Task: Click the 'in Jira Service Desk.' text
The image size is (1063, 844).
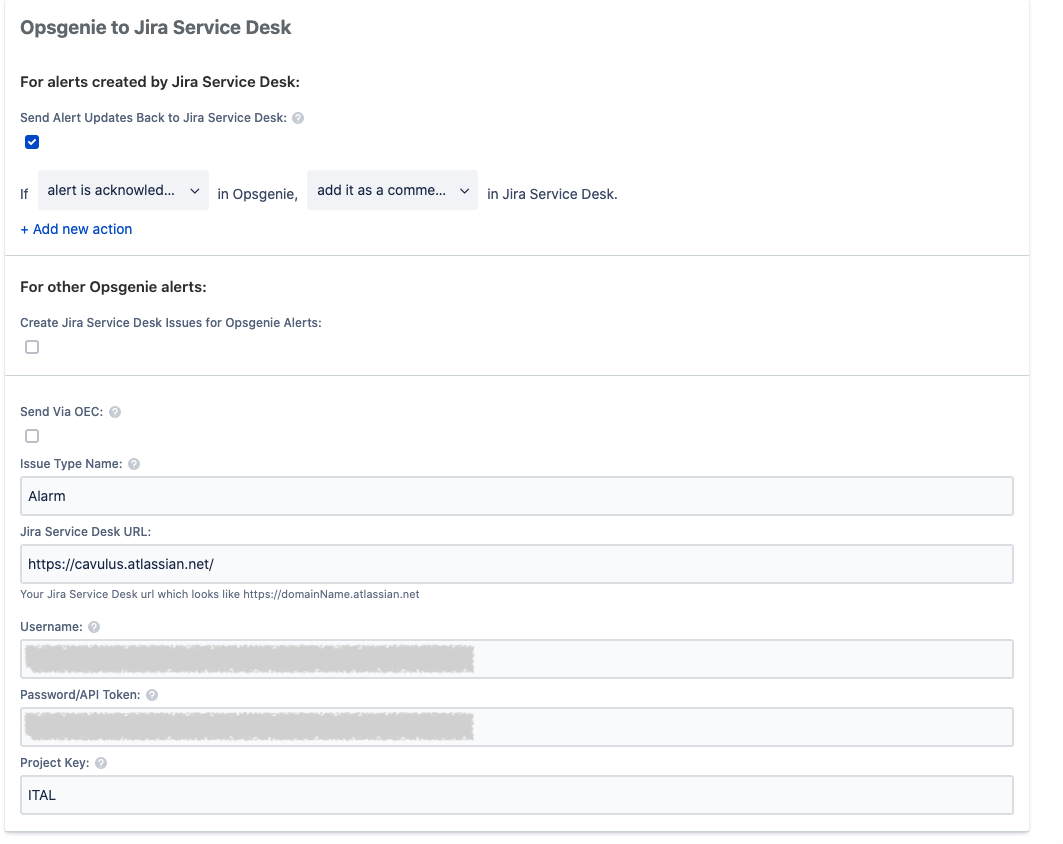Action: [553, 195]
